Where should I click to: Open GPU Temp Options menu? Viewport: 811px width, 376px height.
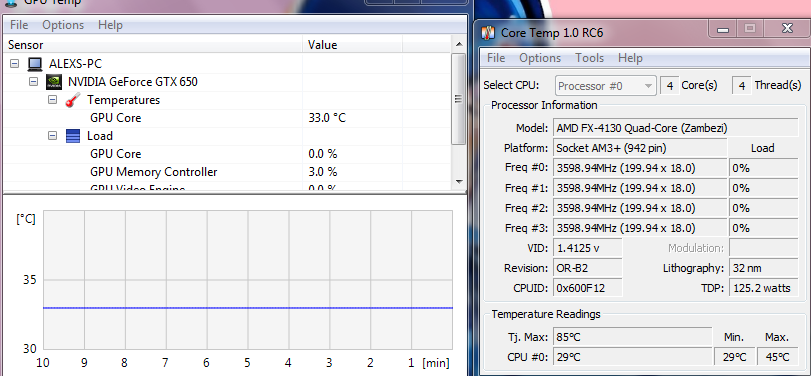click(x=63, y=25)
